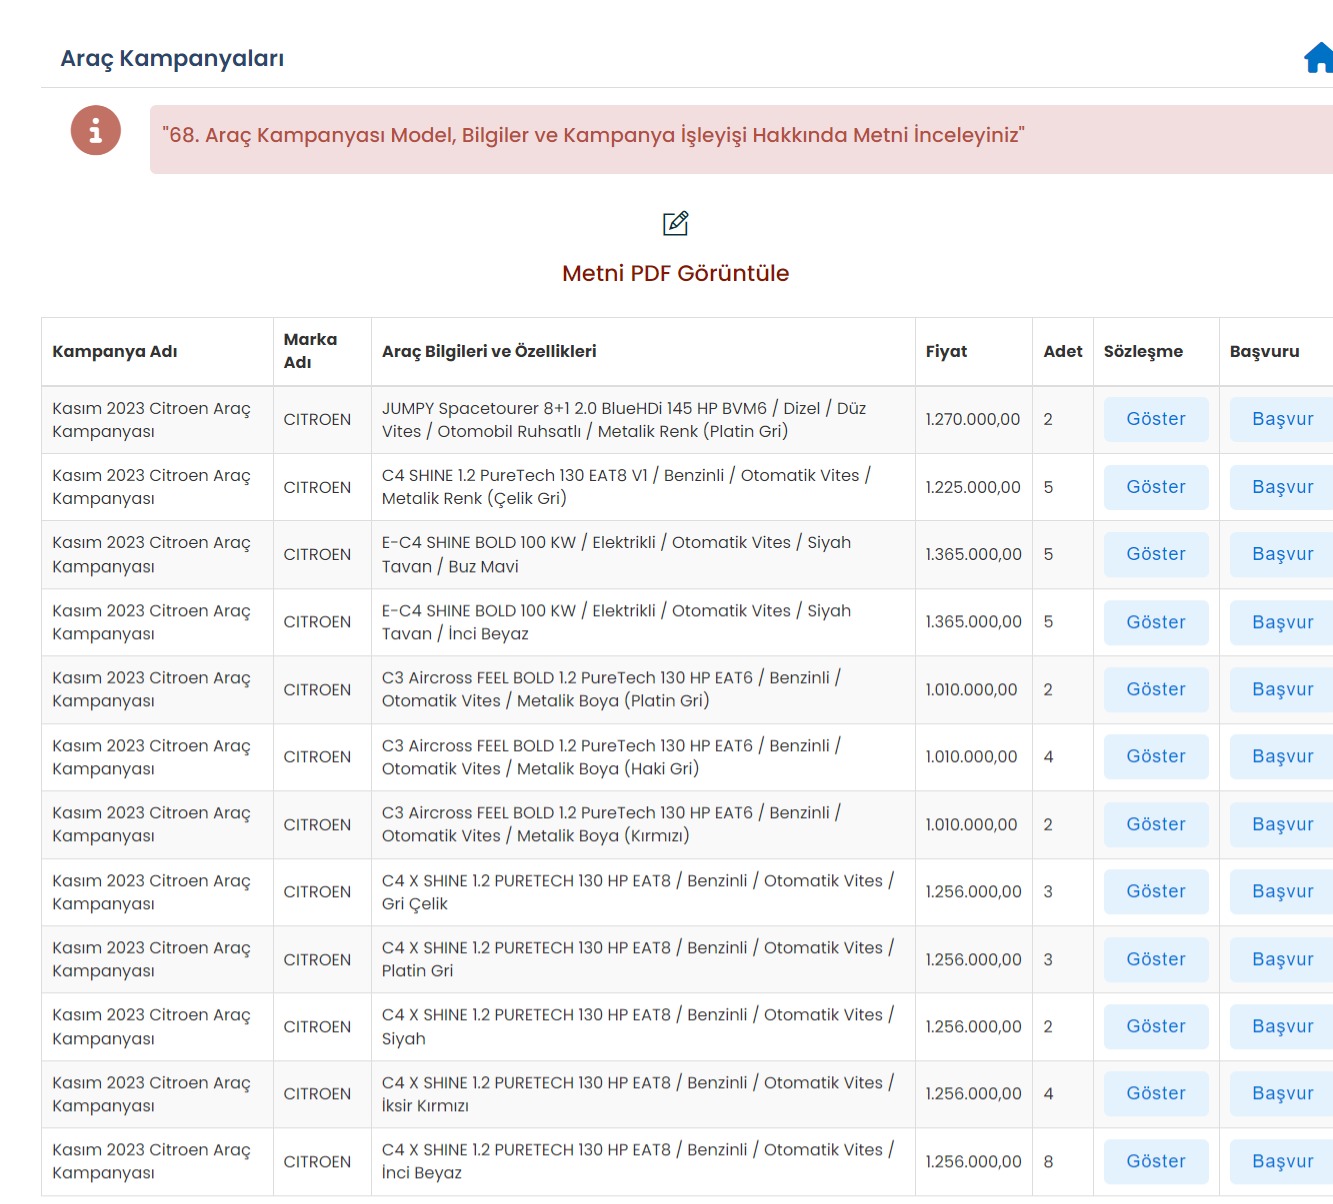Show contract for C3 Aircross Kırmızı

1155,824
